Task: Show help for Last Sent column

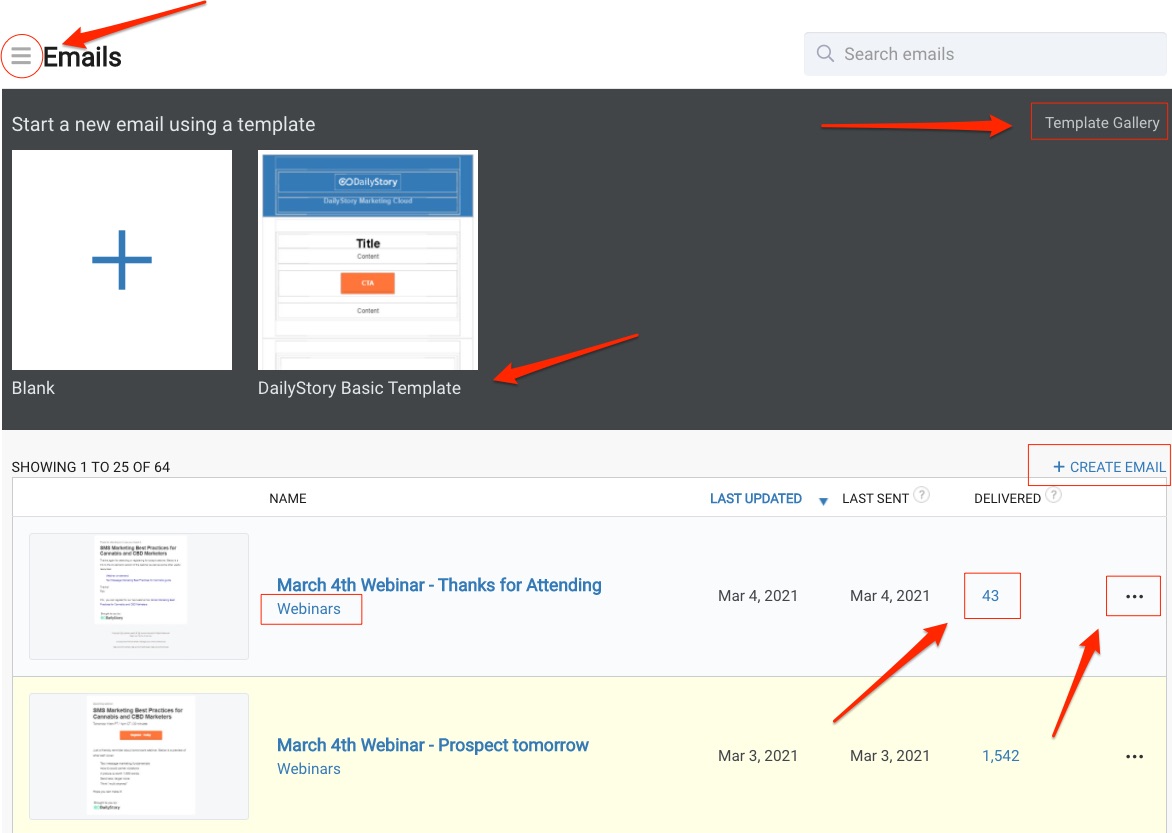Action: 922,494
